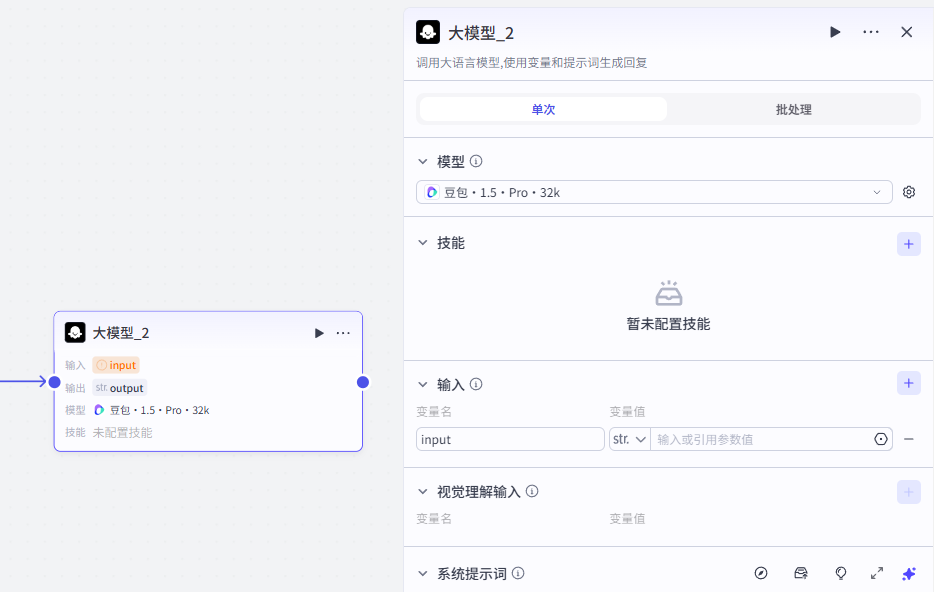Open the str. variable type dropdown
This screenshot has width=934, height=592.
pyautogui.click(x=629, y=439)
